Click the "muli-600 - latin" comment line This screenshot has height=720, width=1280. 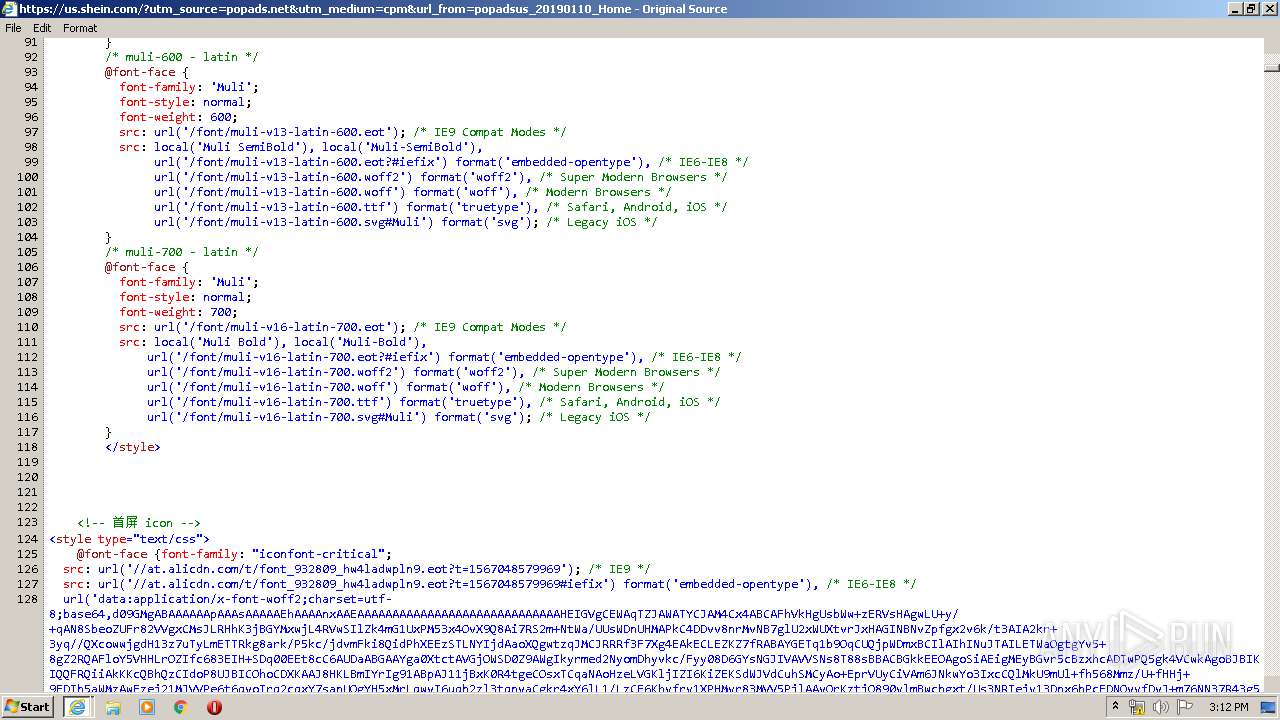(x=181, y=57)
